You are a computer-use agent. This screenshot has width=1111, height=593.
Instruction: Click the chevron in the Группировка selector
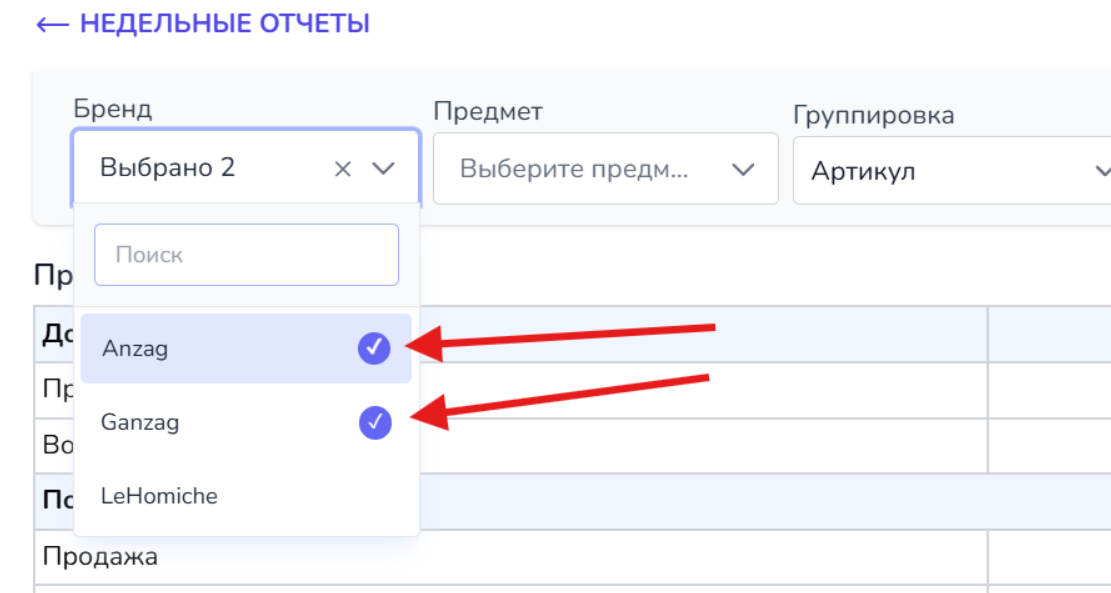[x=1102, y=171]
